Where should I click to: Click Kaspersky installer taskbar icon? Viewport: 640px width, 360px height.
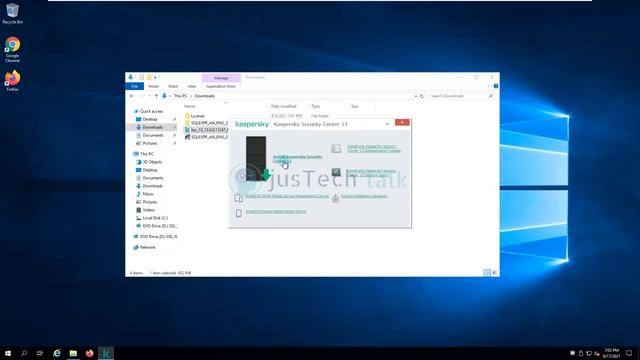(106, 353)
